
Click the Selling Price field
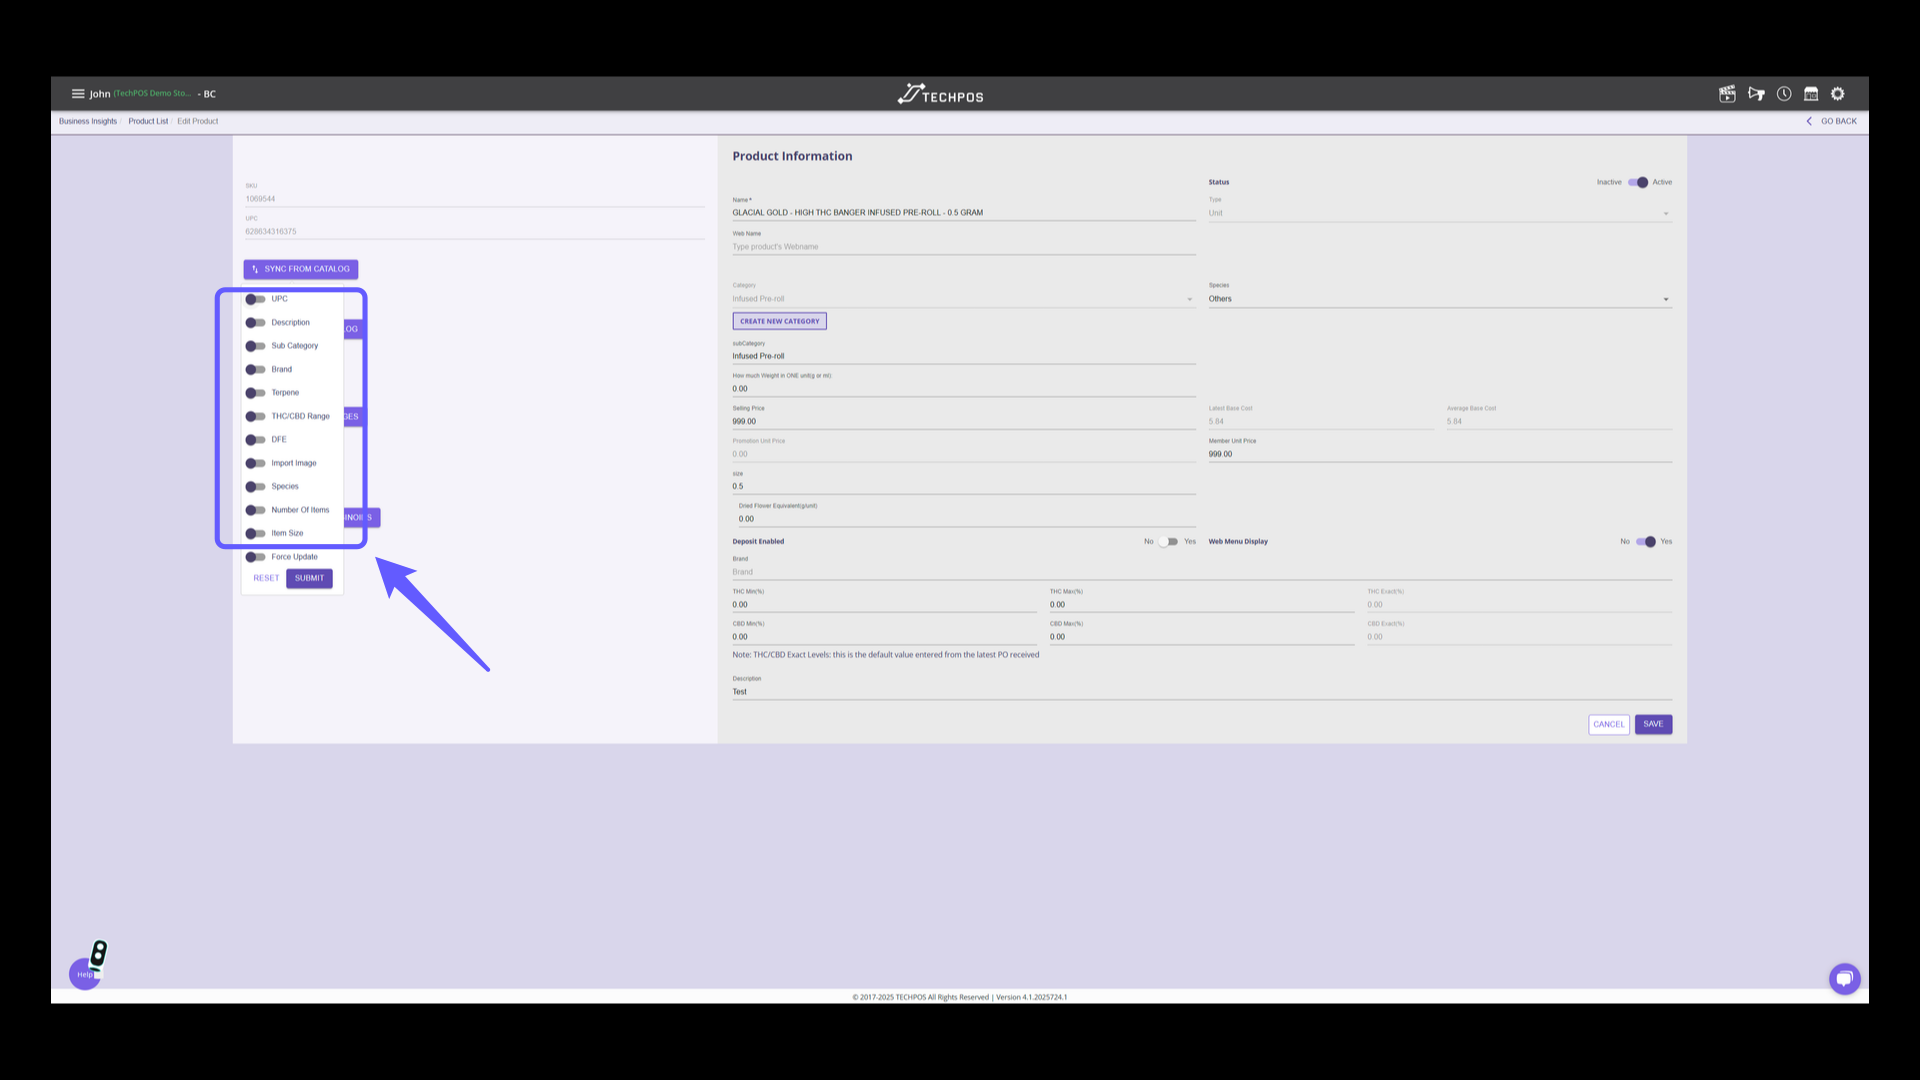(963, 422)
